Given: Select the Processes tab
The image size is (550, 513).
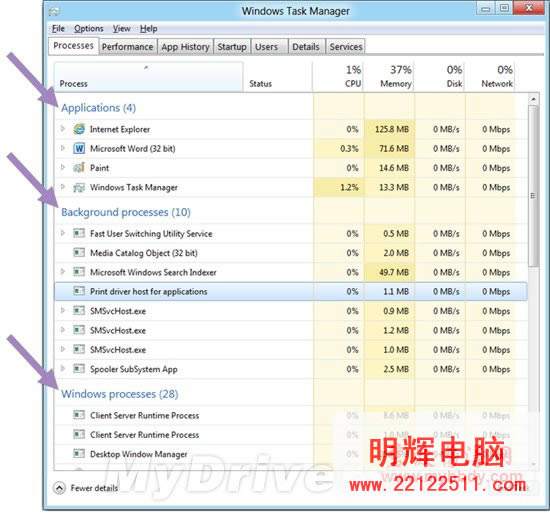Looking at the screenshot, I should (73, 46).
